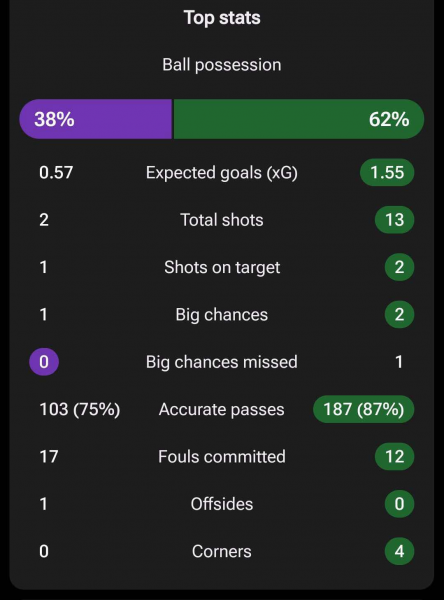Click the green 0 offsides badge
Screen dimensions: 444x600
tap(399, 504)
